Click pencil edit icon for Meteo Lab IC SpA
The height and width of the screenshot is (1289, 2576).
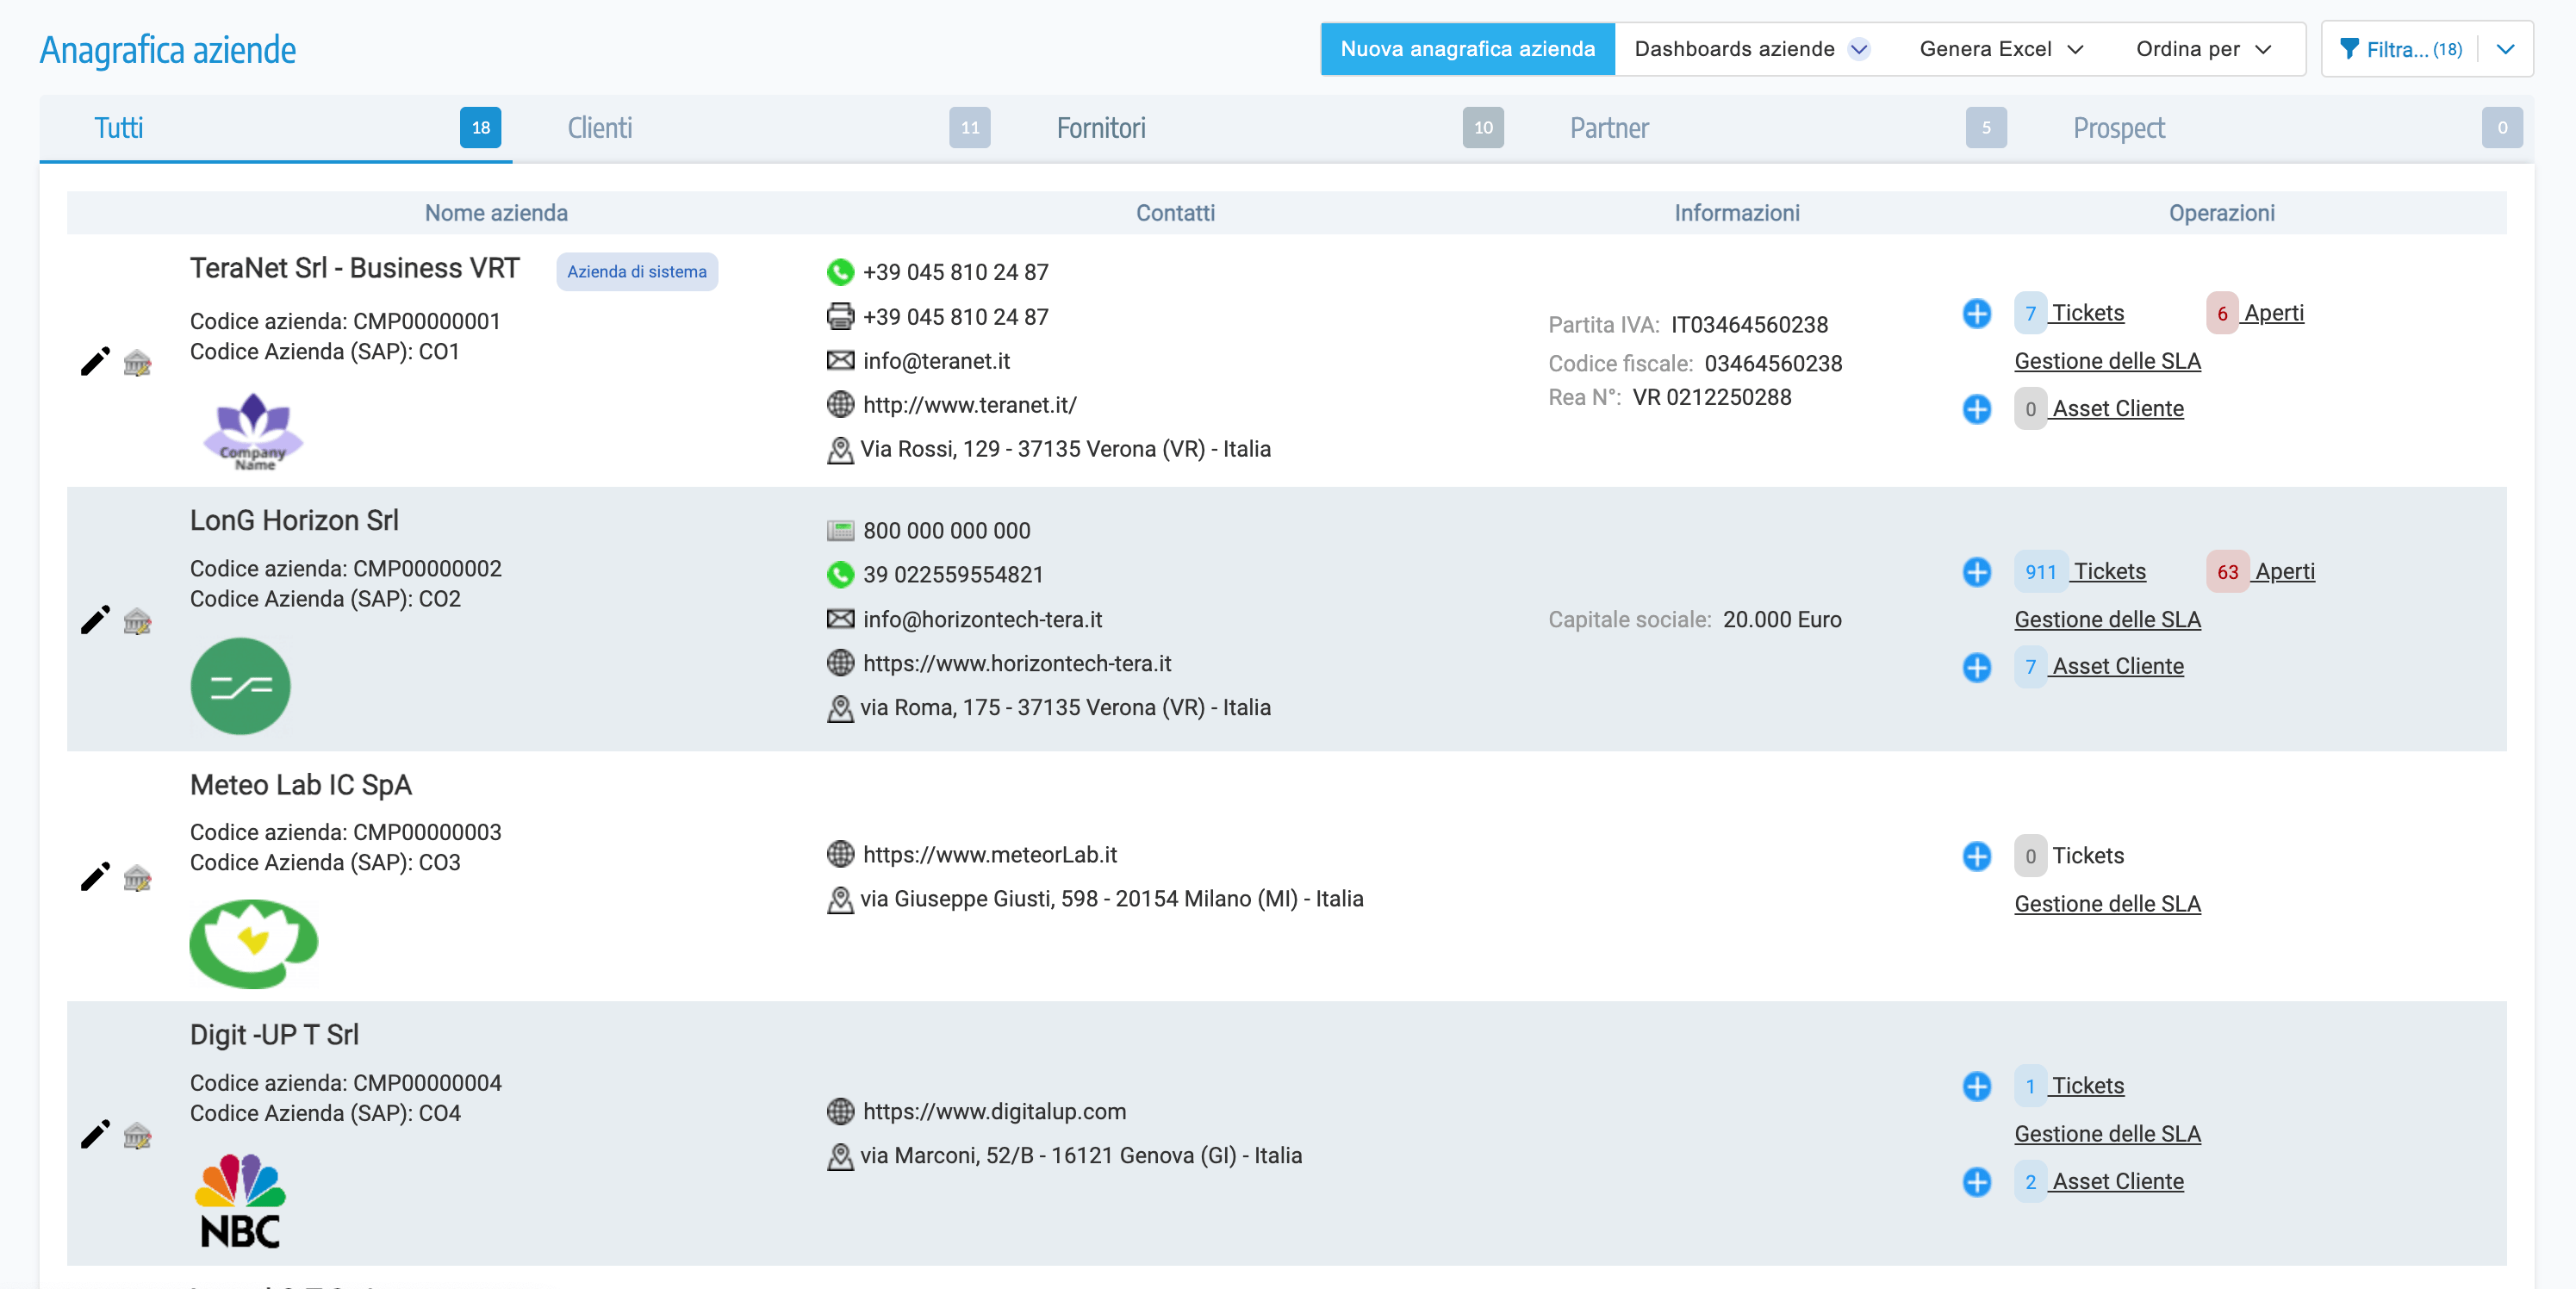[x=95, y=877]
